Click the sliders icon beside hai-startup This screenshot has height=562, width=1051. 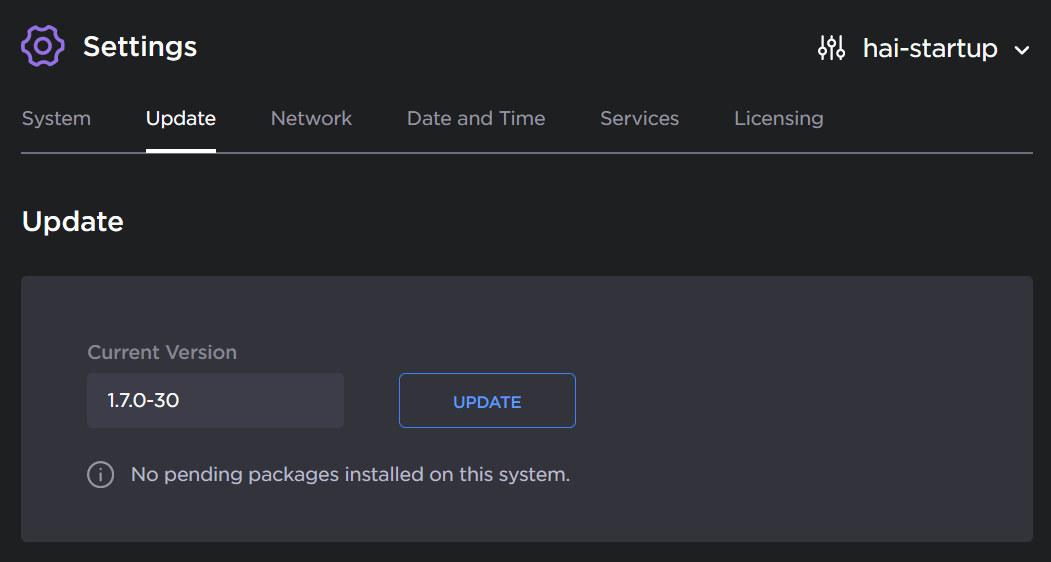831,48
